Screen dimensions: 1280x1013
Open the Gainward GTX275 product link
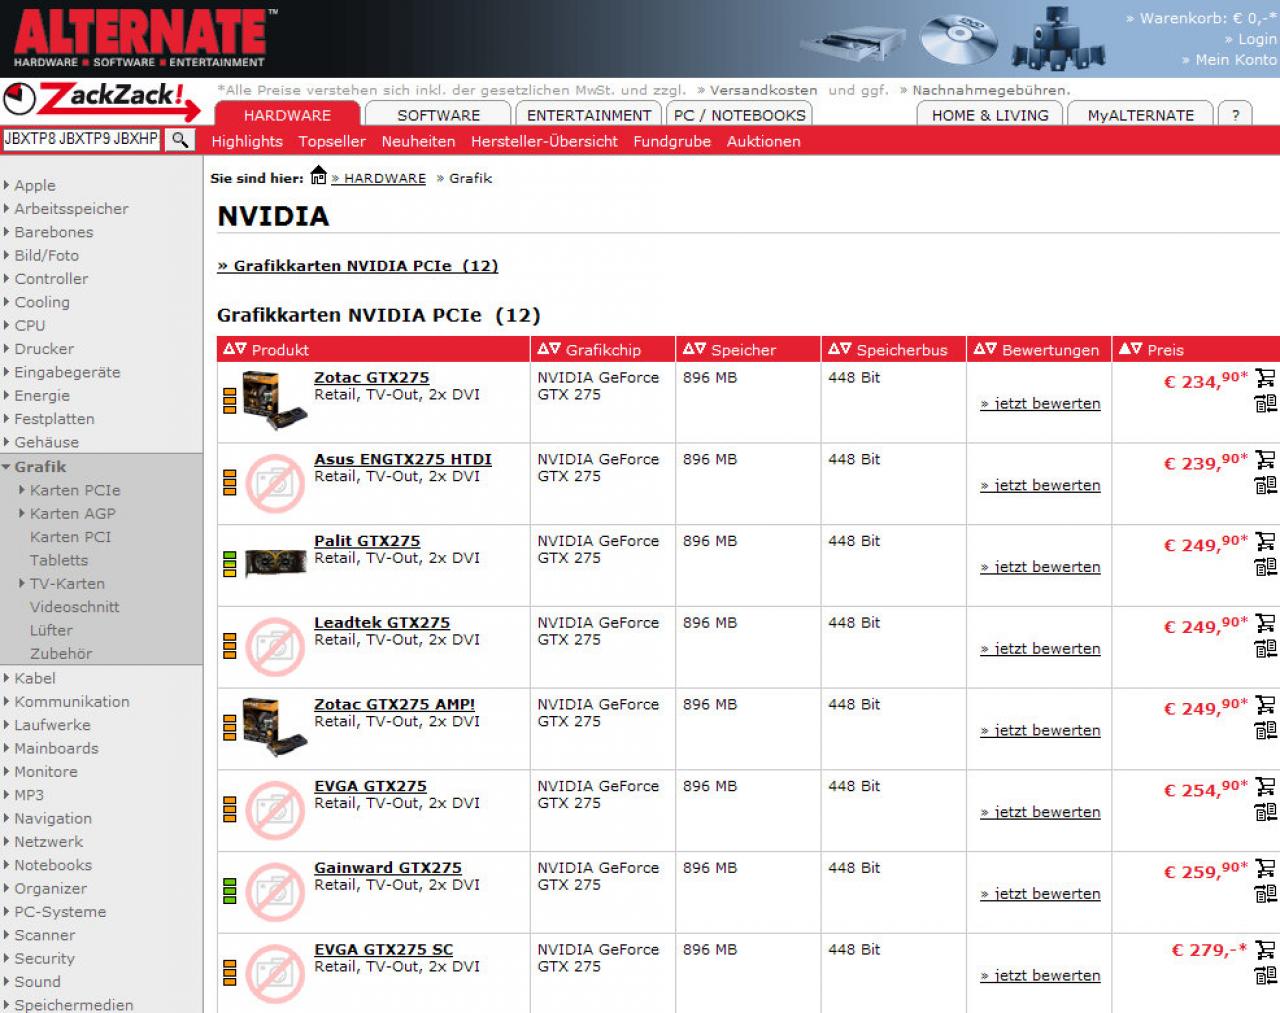click(x=388, y=868)
